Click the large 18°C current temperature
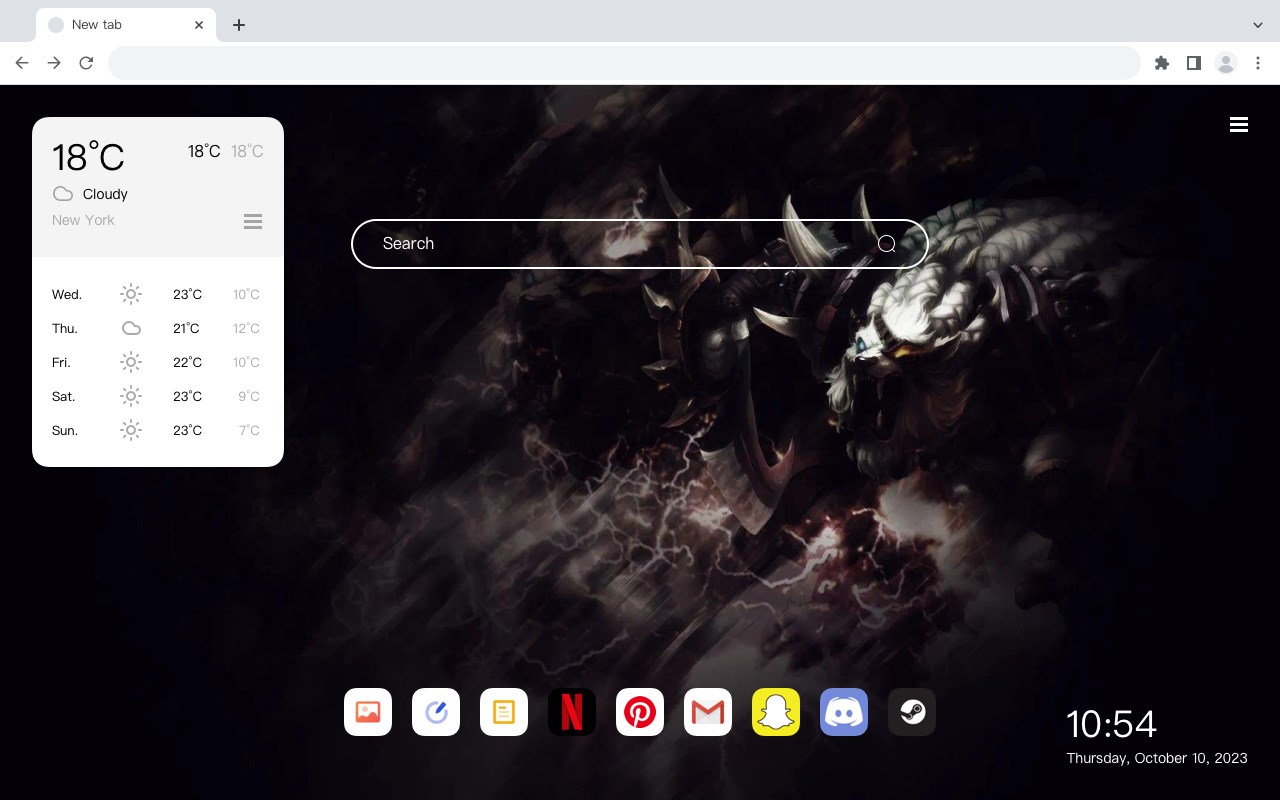The width and height of the screenshot is (1280, 800). [88, 157]
